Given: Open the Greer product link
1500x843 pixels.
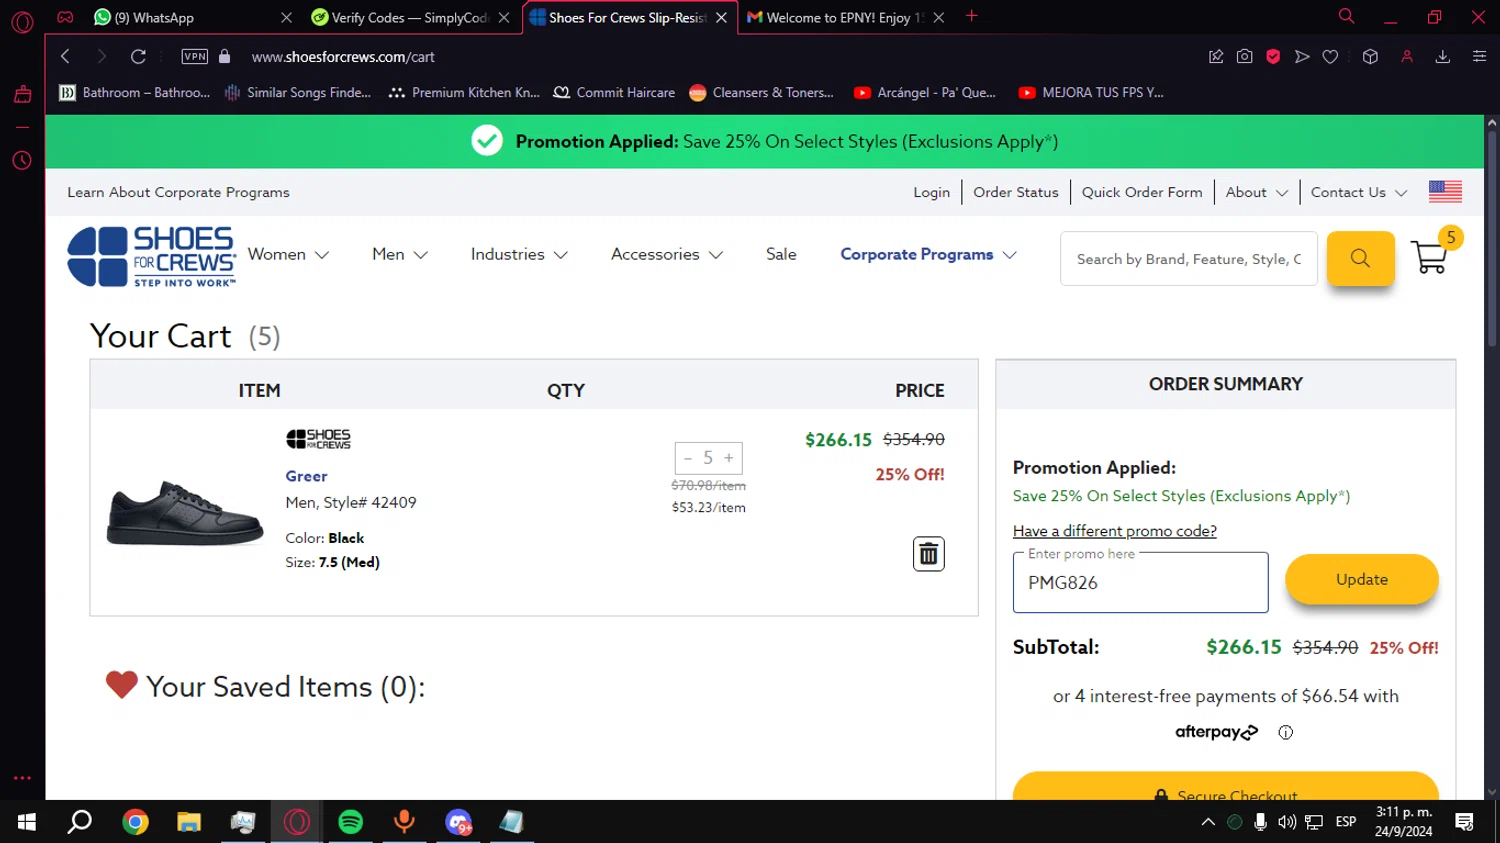Looking at the screenshot, I should click(306, 476).
